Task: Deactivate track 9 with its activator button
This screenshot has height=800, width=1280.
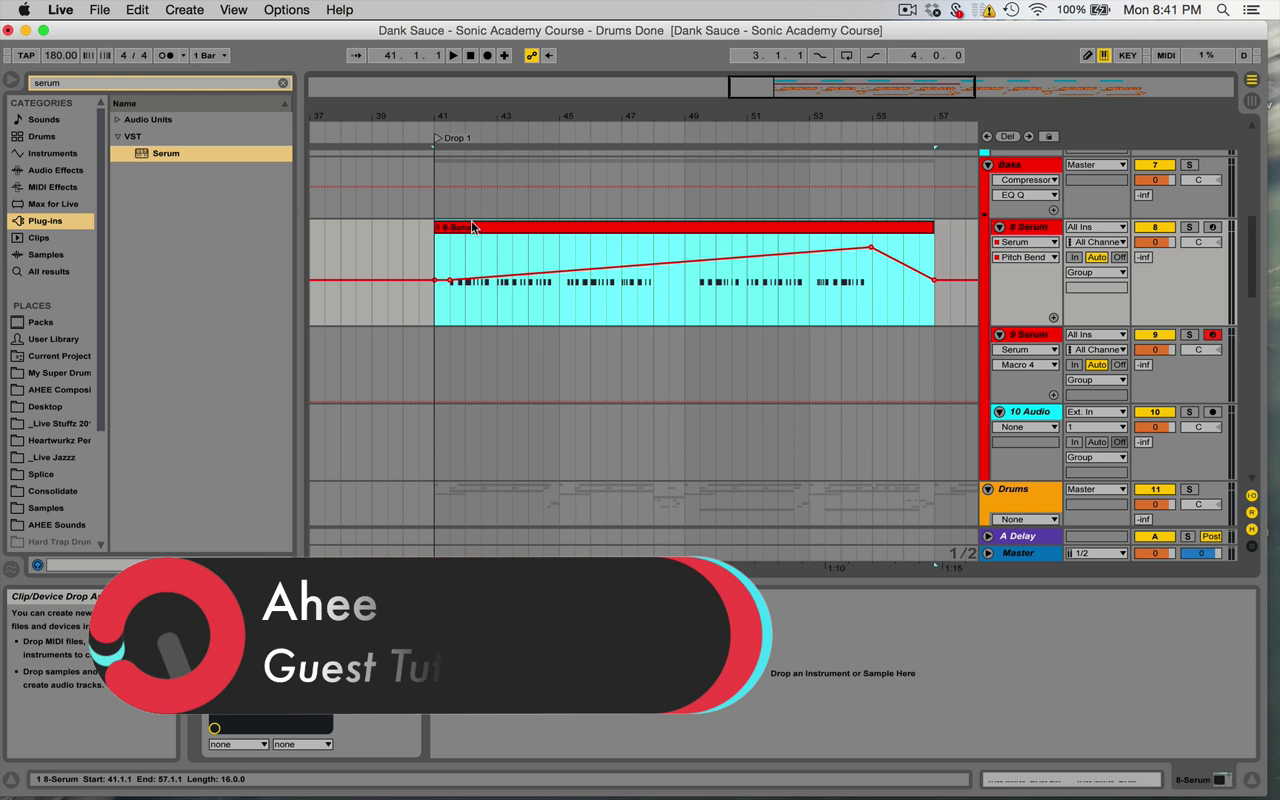Action: click(1154, 335)
